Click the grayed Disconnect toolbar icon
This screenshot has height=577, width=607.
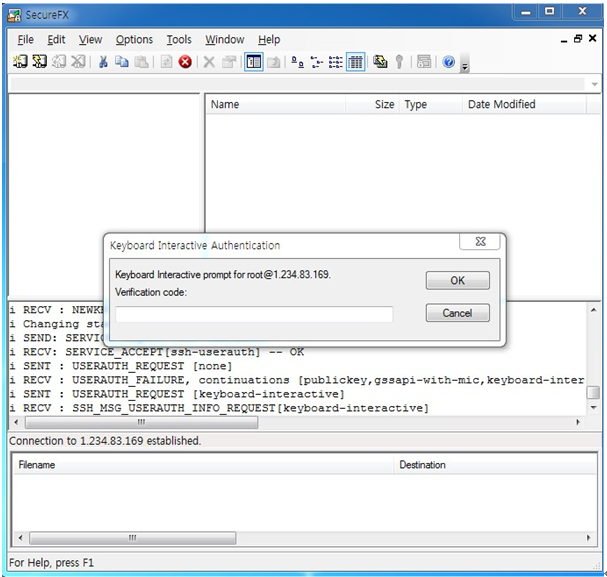click(78, 62)
